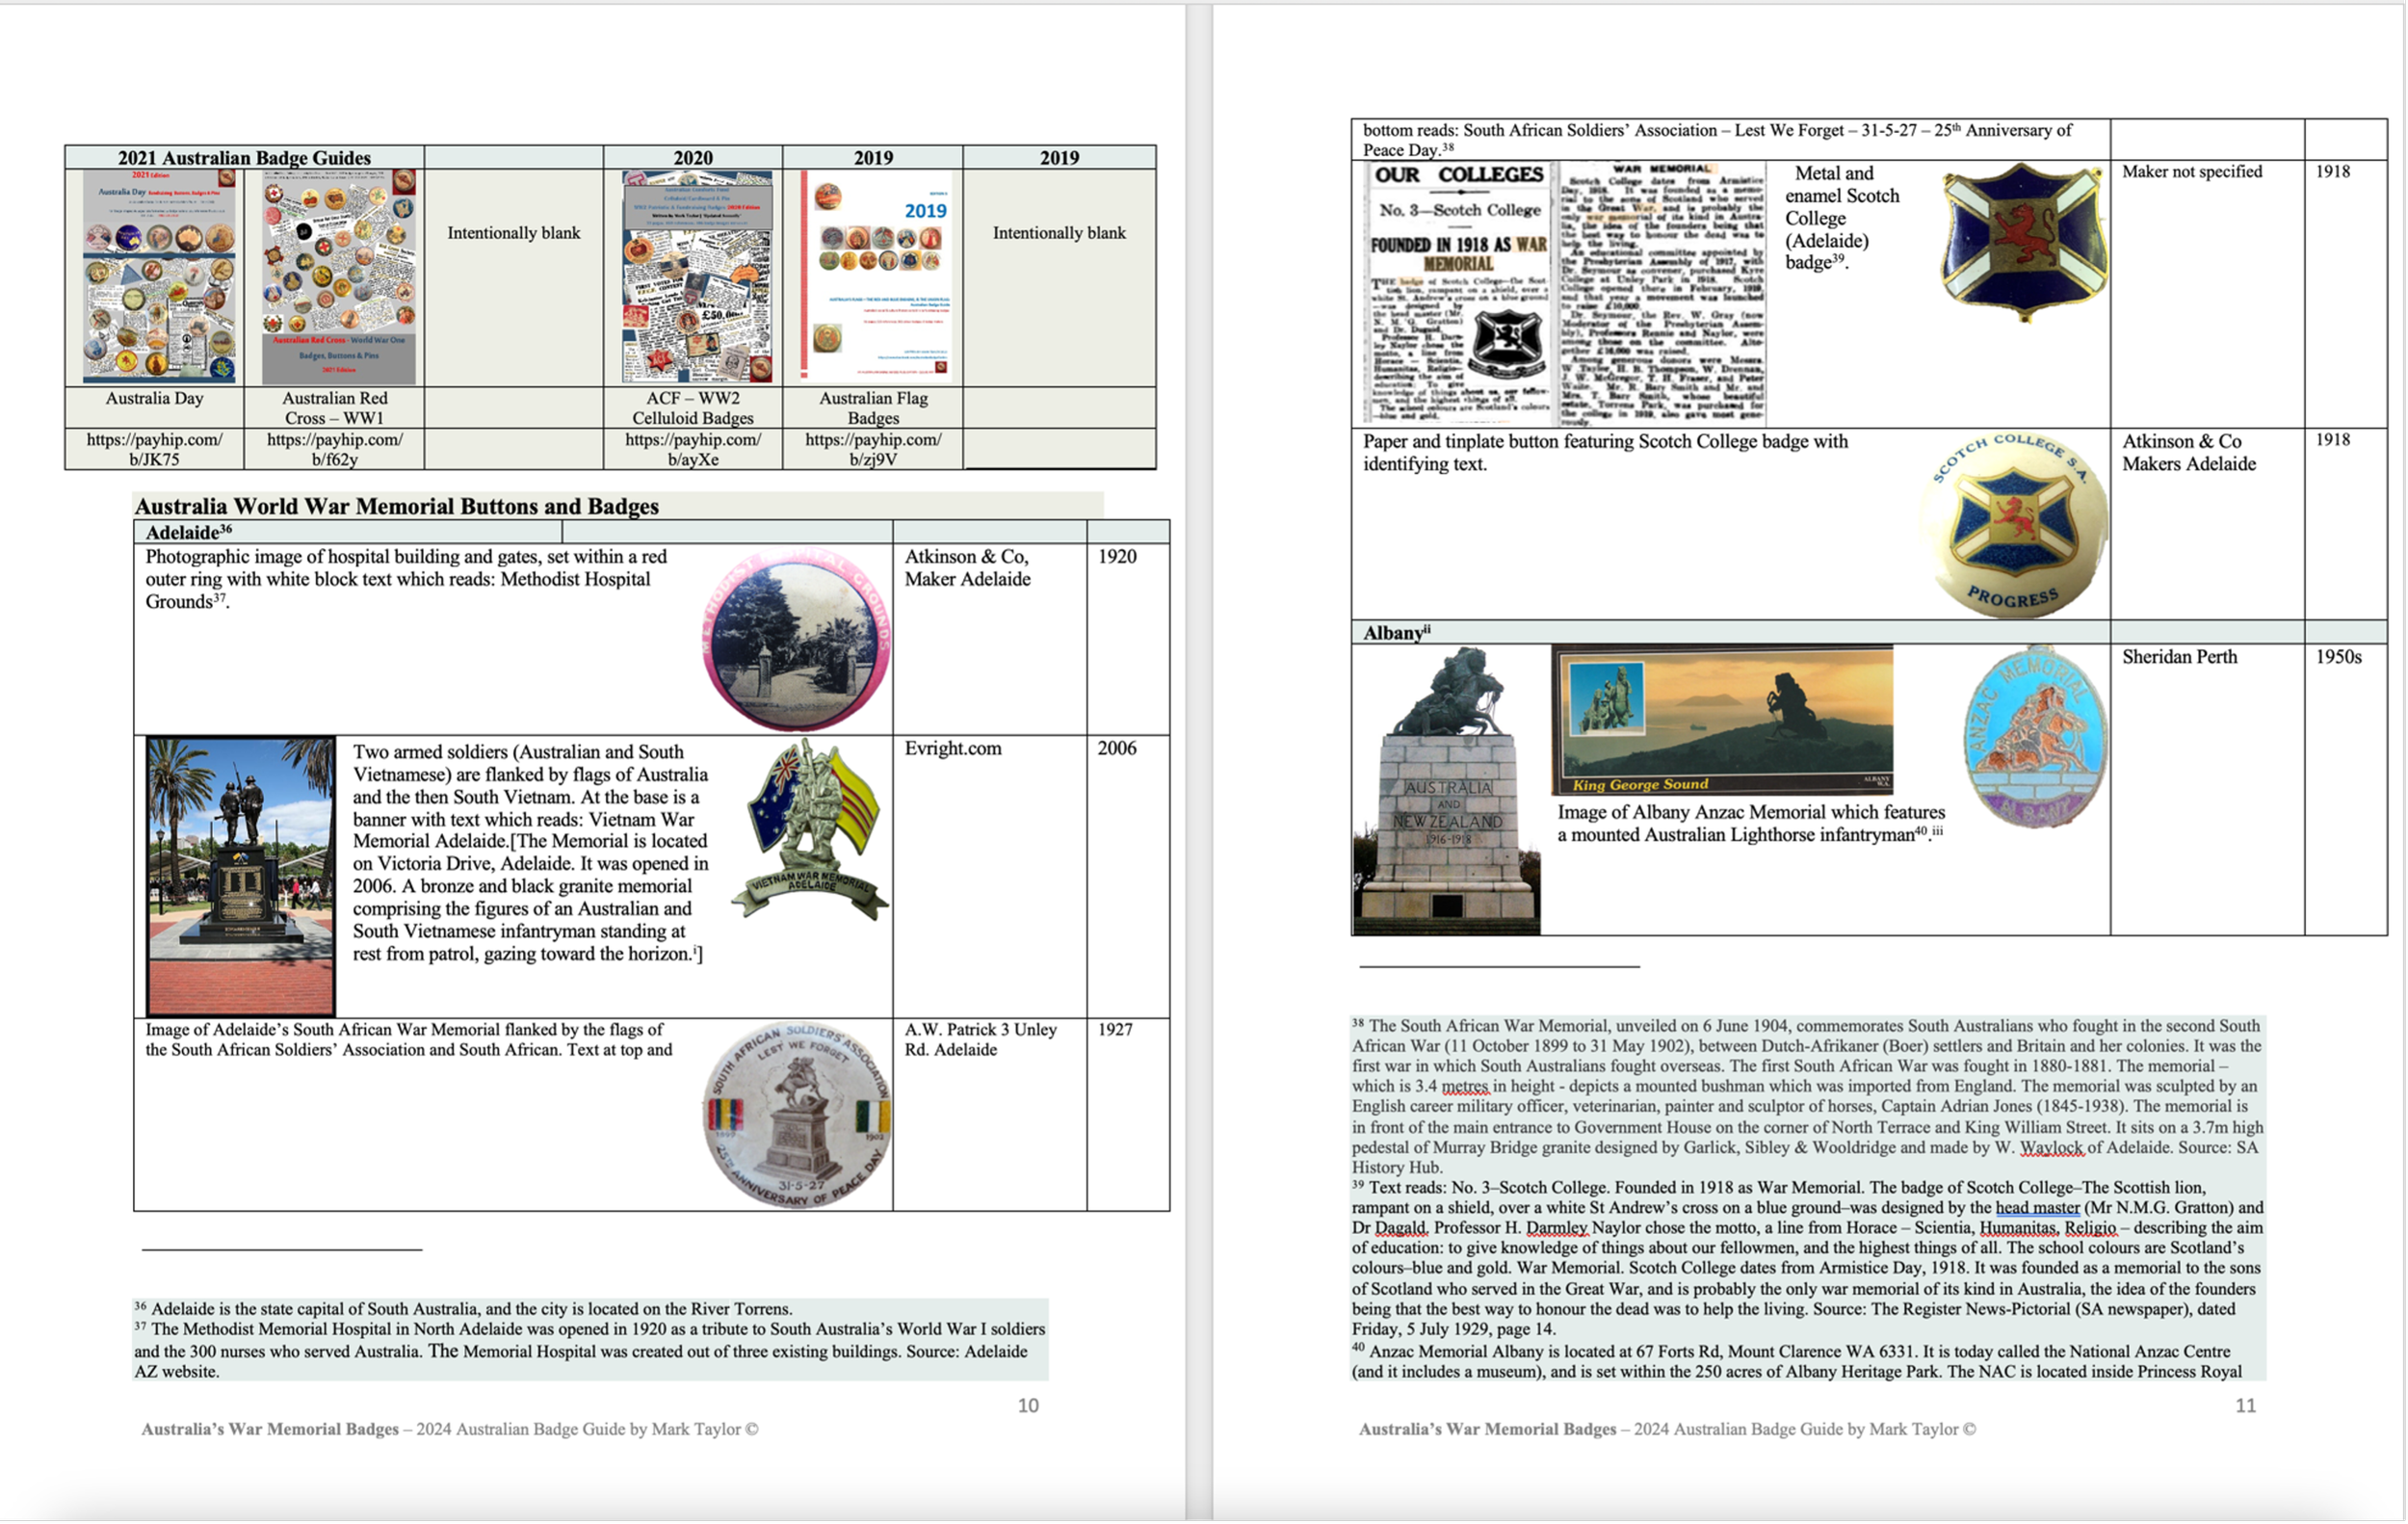Follow the payhip.com b/zj9V link

[873, 449]
